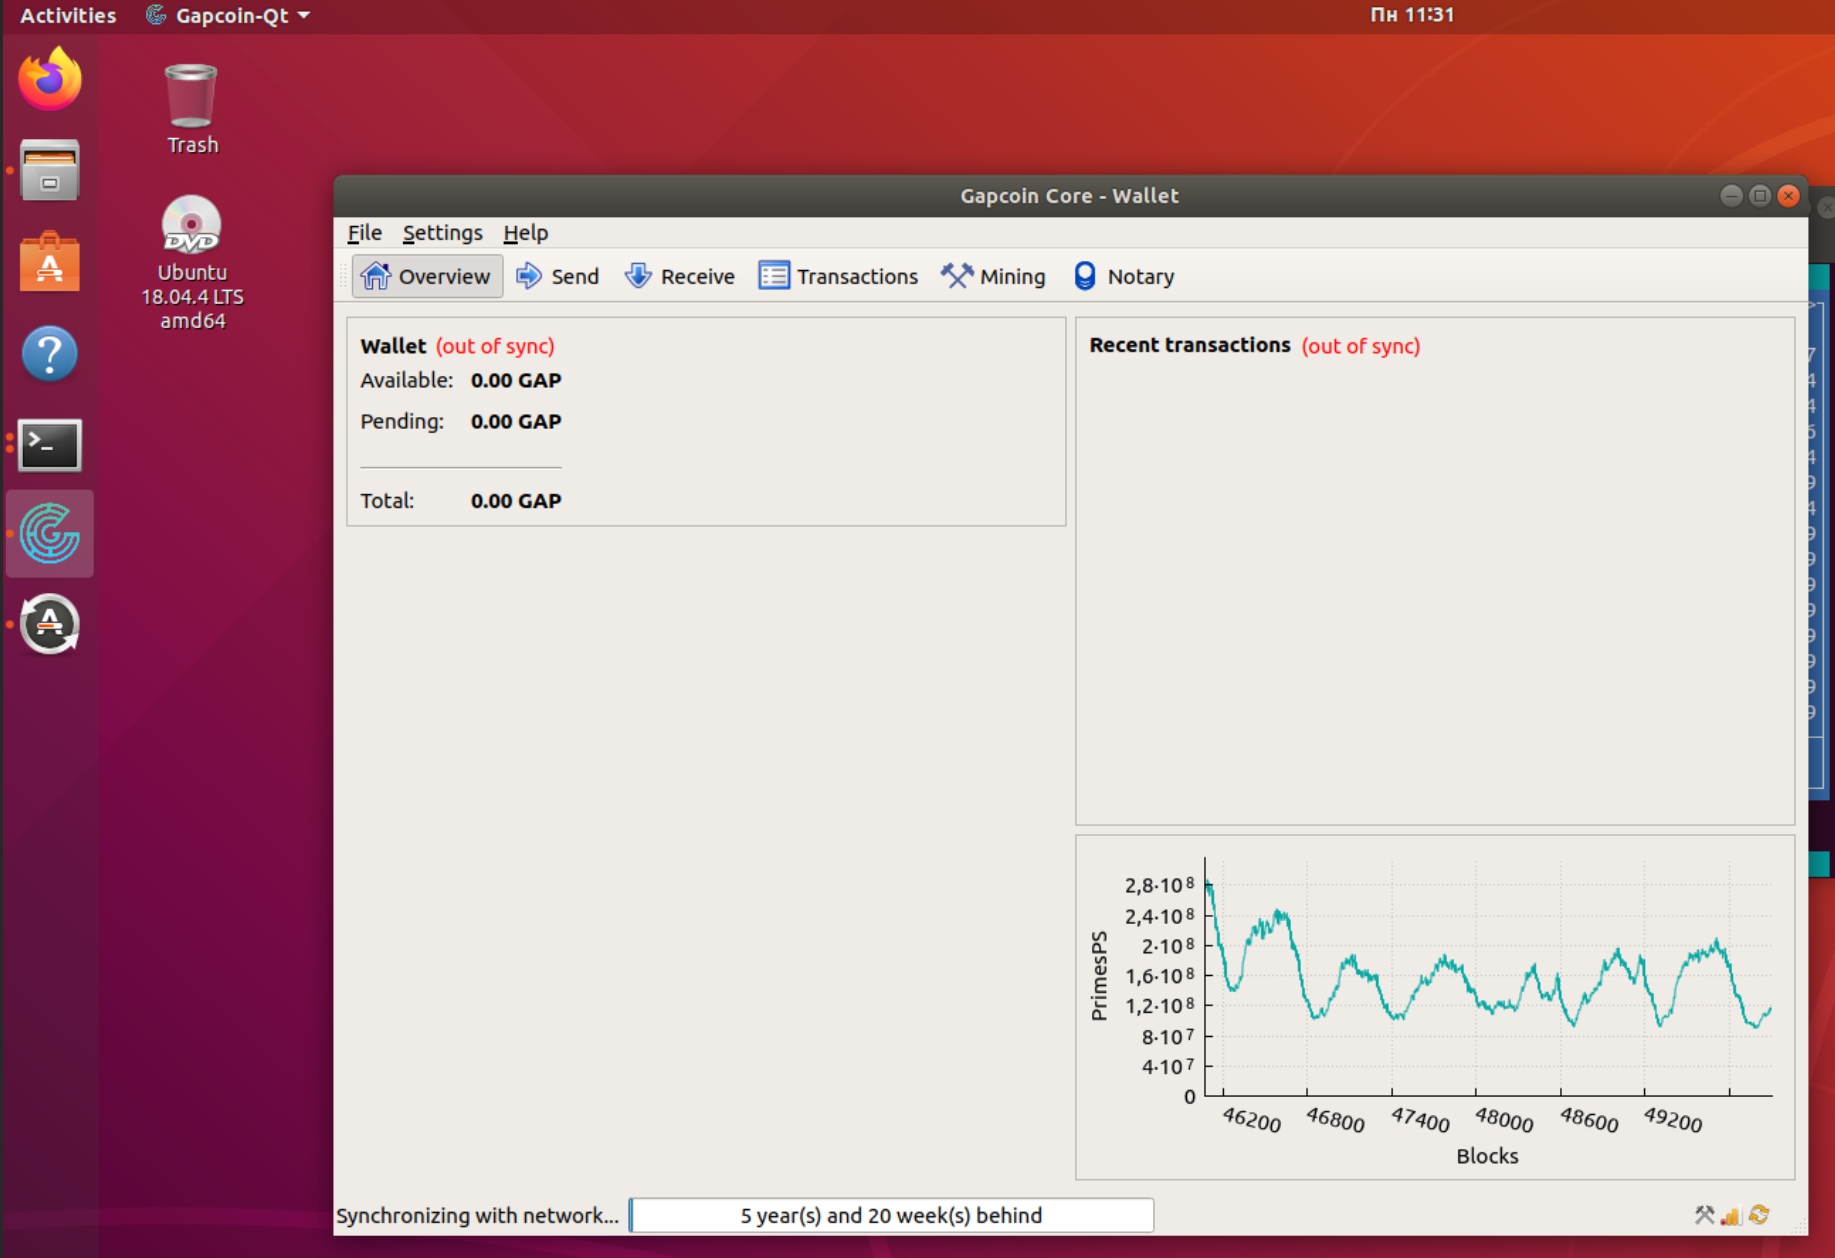1835x1258 pixels.
Task: Switch to the Send tab
Action: click(558, 276)
